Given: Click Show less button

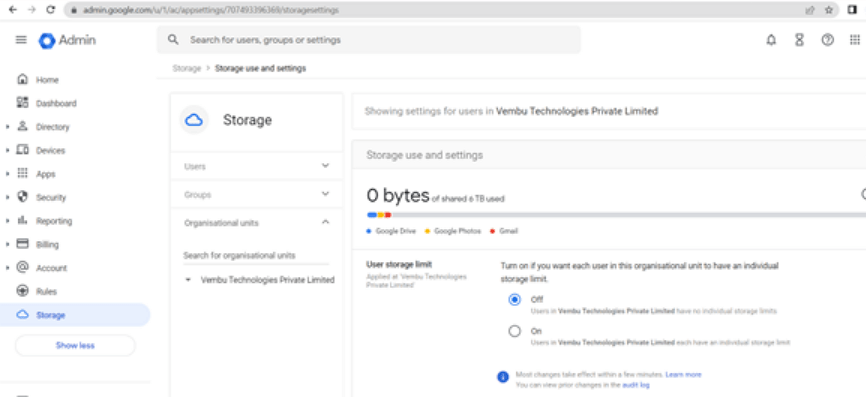Looking at the screenshot, I should [x=75, y=346].
